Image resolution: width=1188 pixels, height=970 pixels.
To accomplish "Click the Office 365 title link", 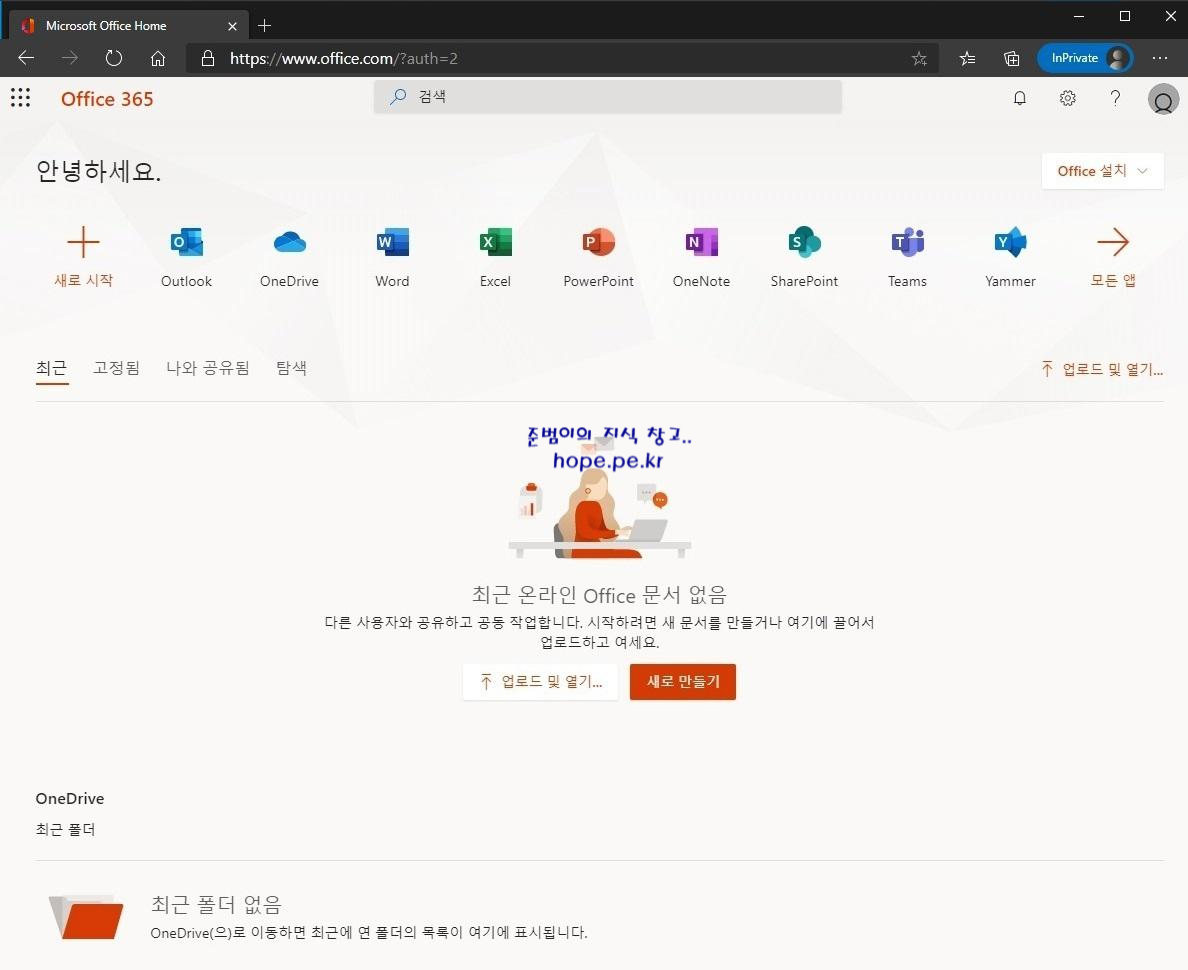I will click(107, 99).
